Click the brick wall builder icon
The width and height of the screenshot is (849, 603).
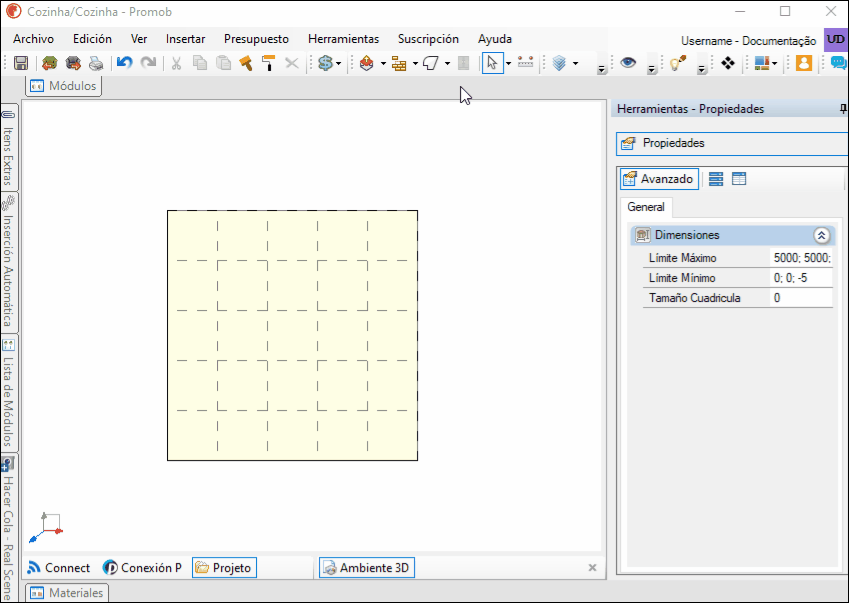[x=399, y=63]
